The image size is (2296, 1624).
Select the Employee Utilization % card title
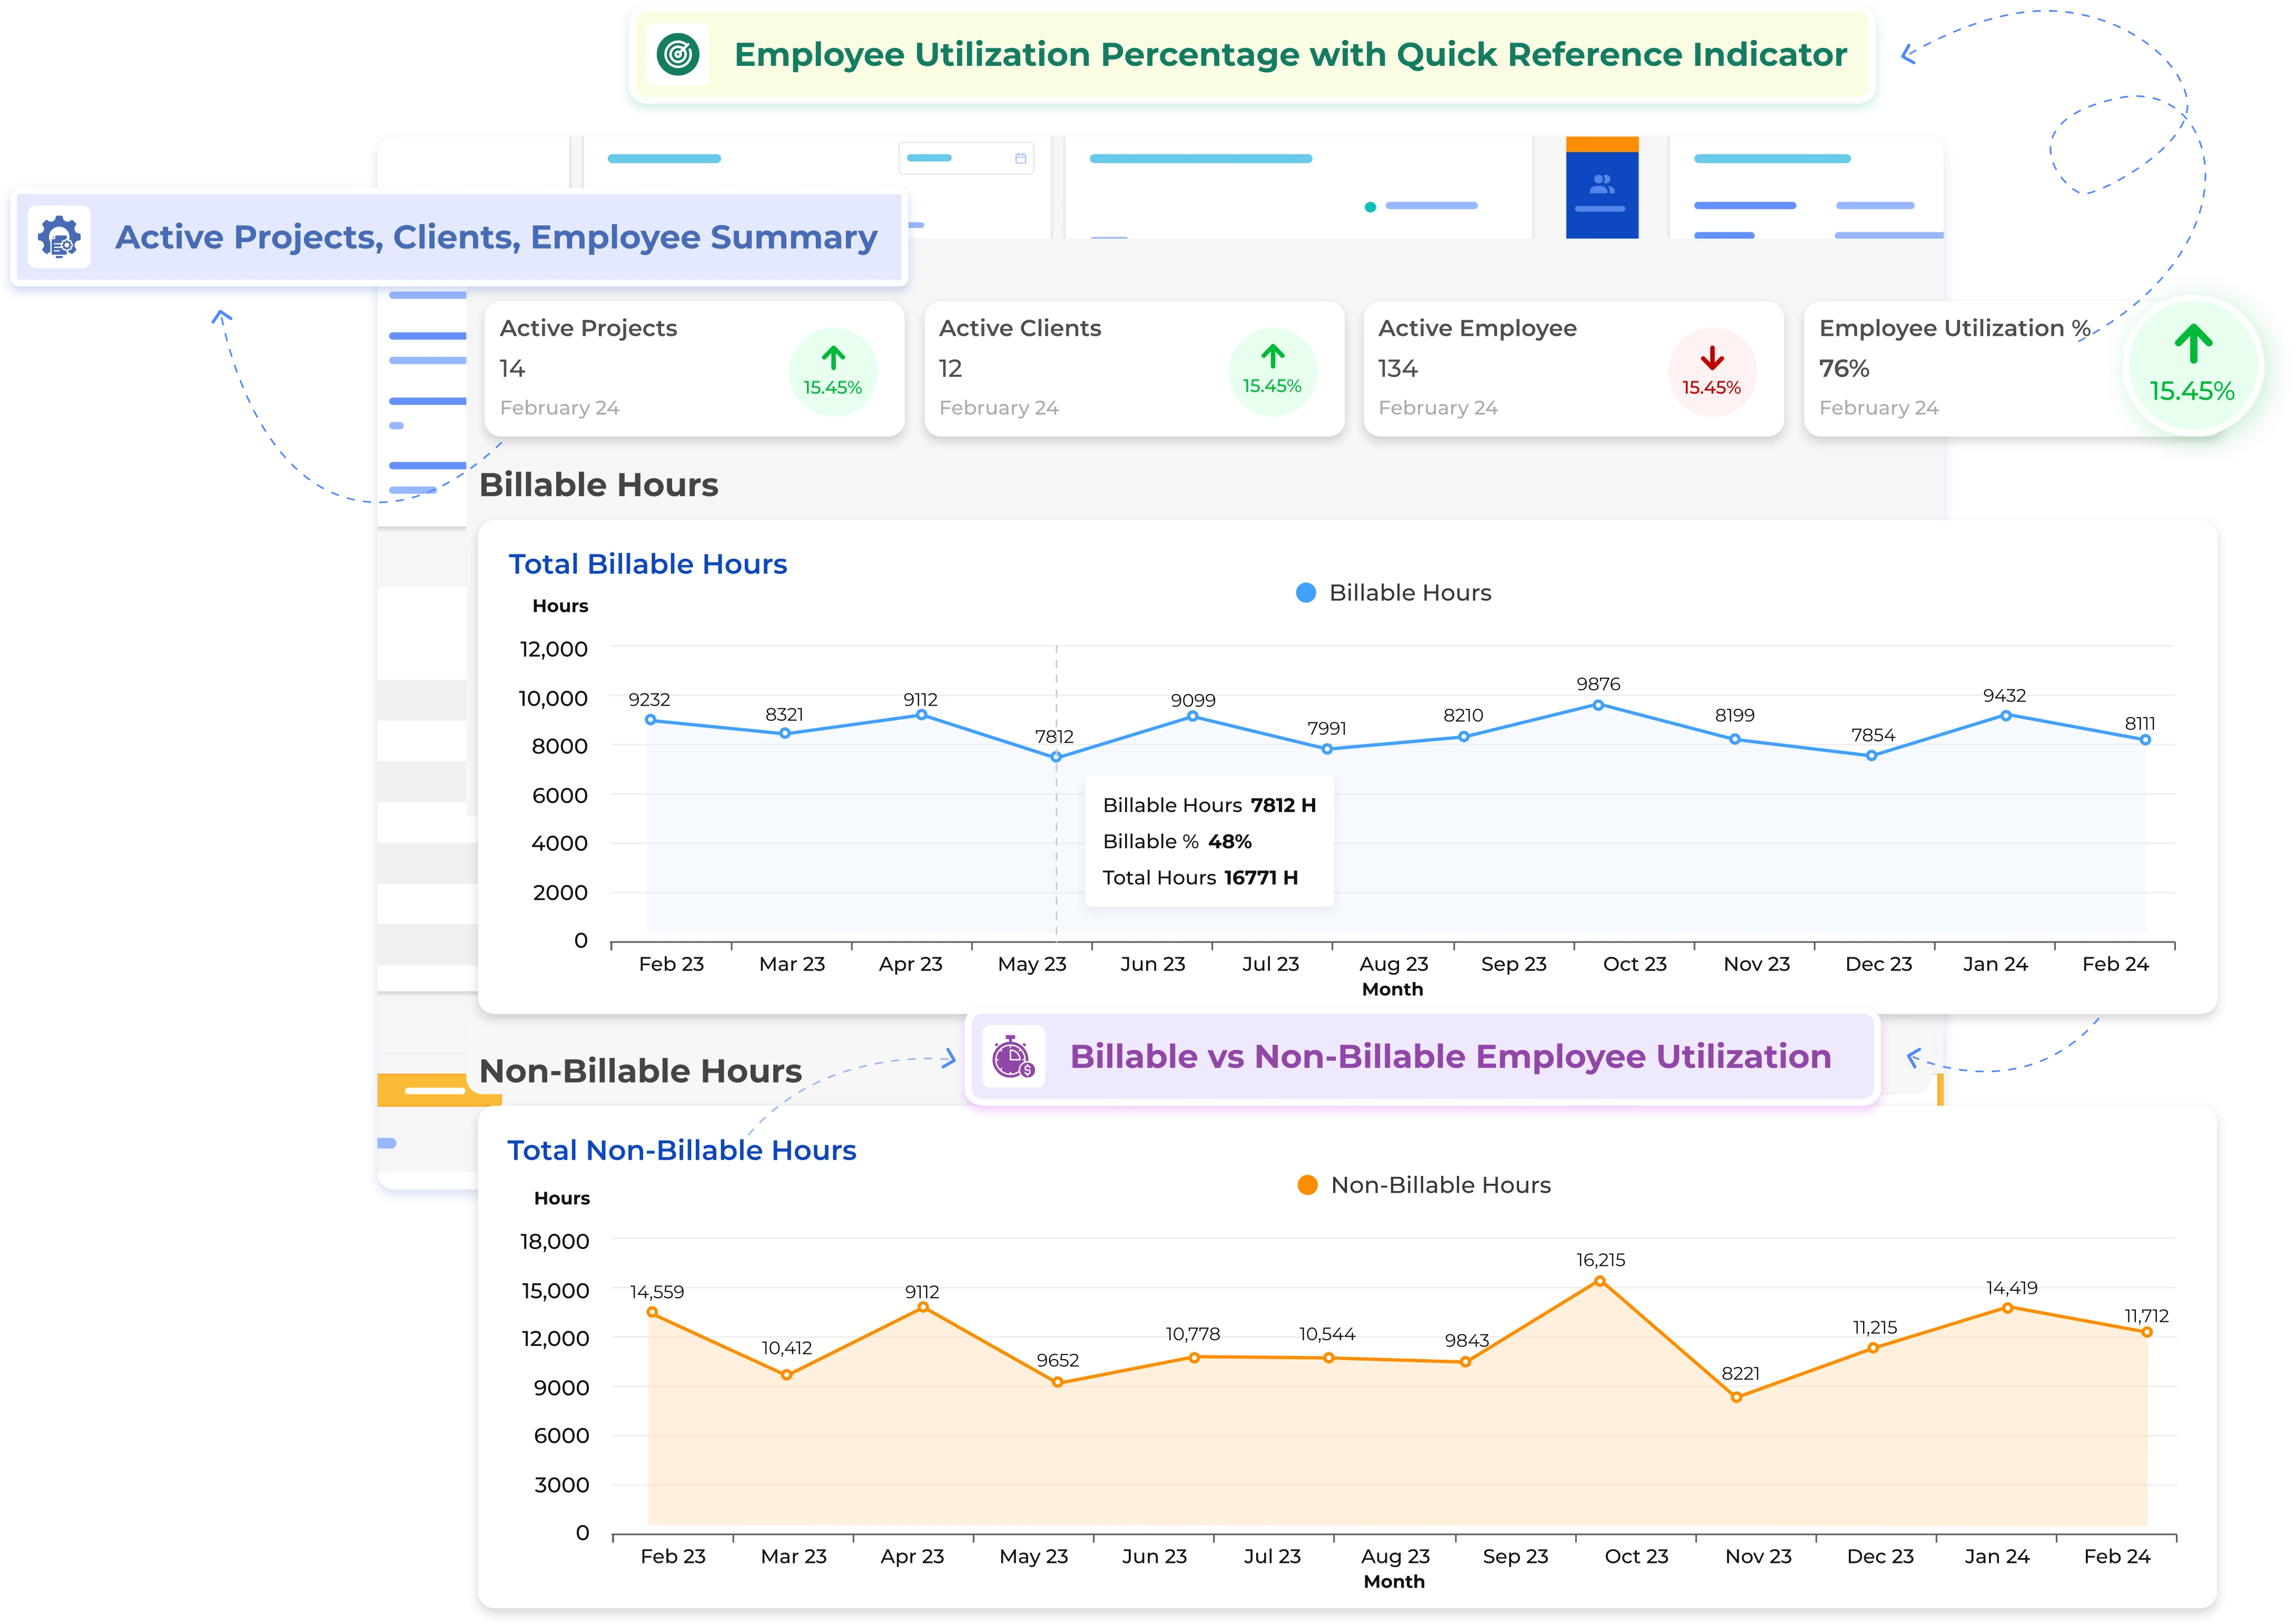pos(1954,328)
